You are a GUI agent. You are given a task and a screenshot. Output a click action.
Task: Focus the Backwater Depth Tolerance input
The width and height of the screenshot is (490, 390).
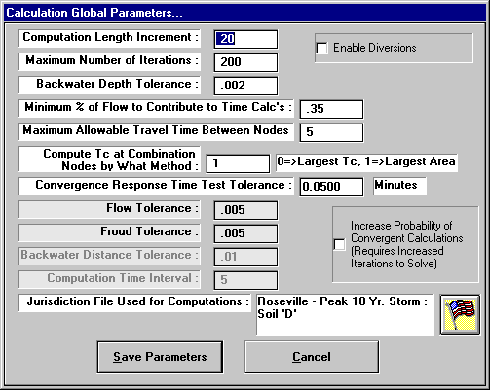pyautogui.click(x=246, y=86)
